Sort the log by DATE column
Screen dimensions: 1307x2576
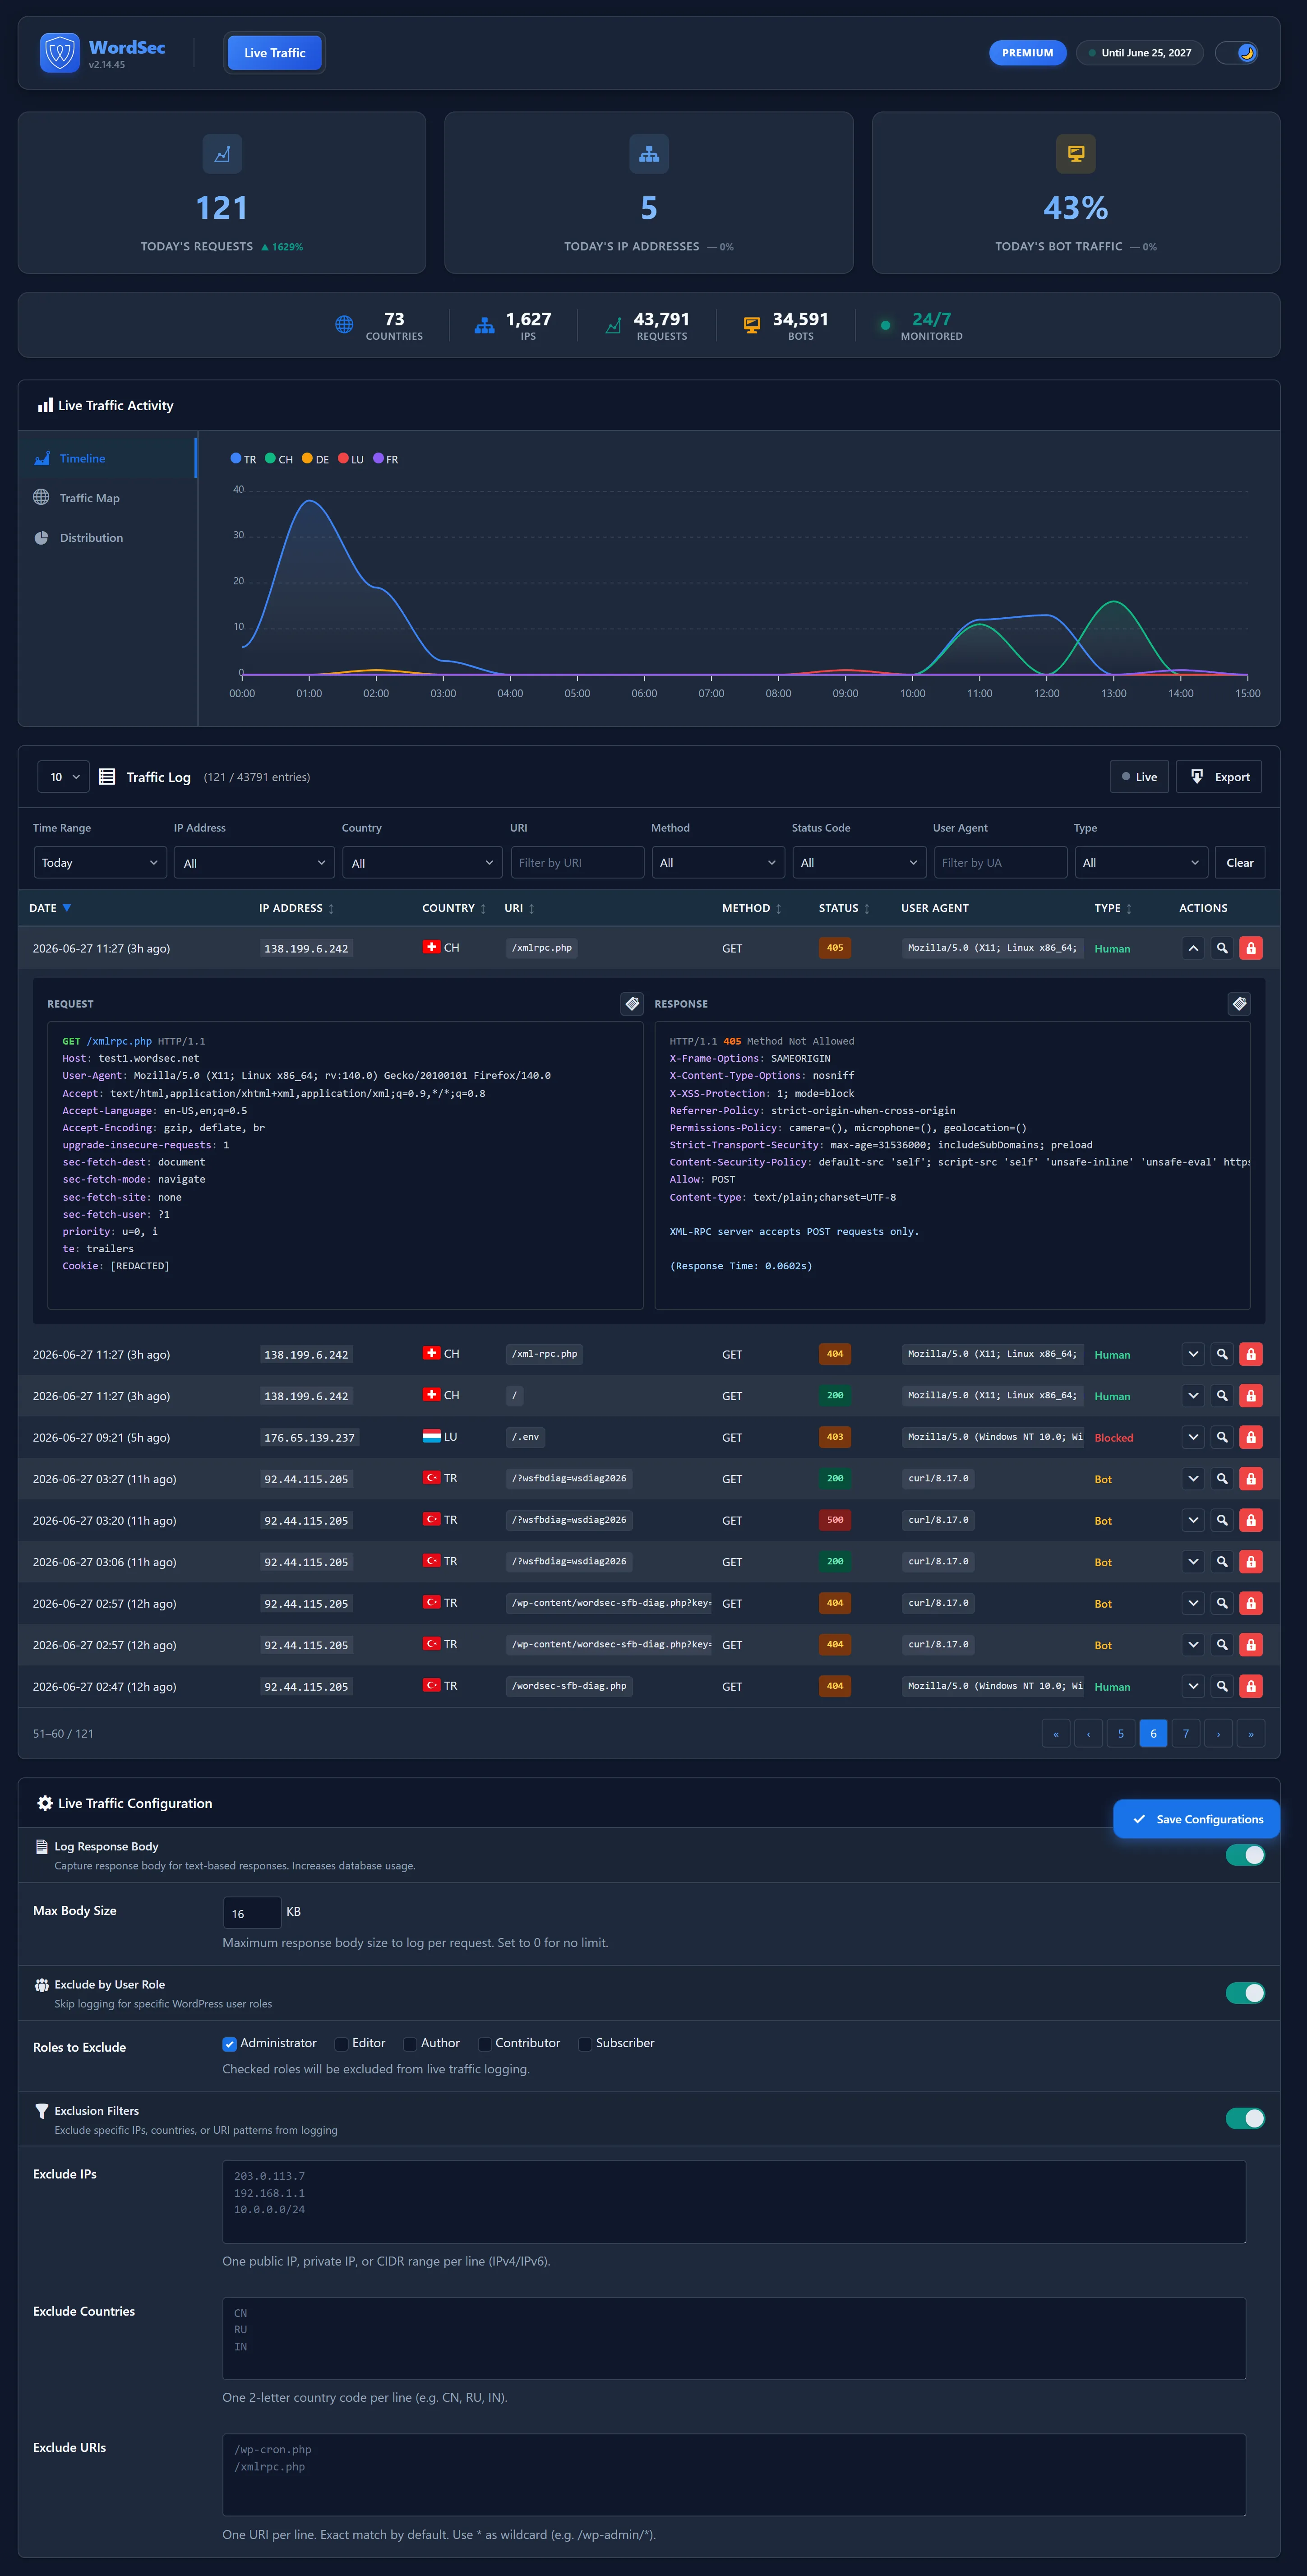[50, 908]
